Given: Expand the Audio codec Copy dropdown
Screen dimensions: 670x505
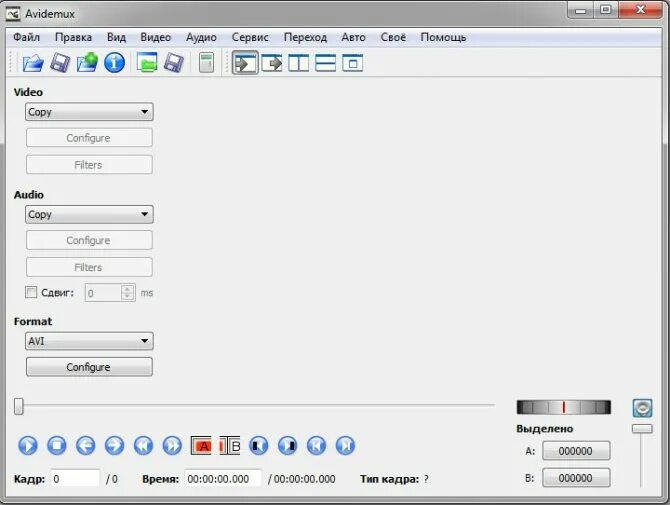Looking at the screenshot, I should click(89, 214).
